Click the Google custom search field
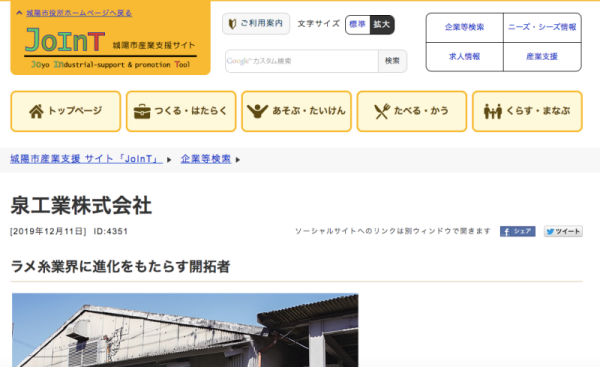 click(x=302, y=61)
